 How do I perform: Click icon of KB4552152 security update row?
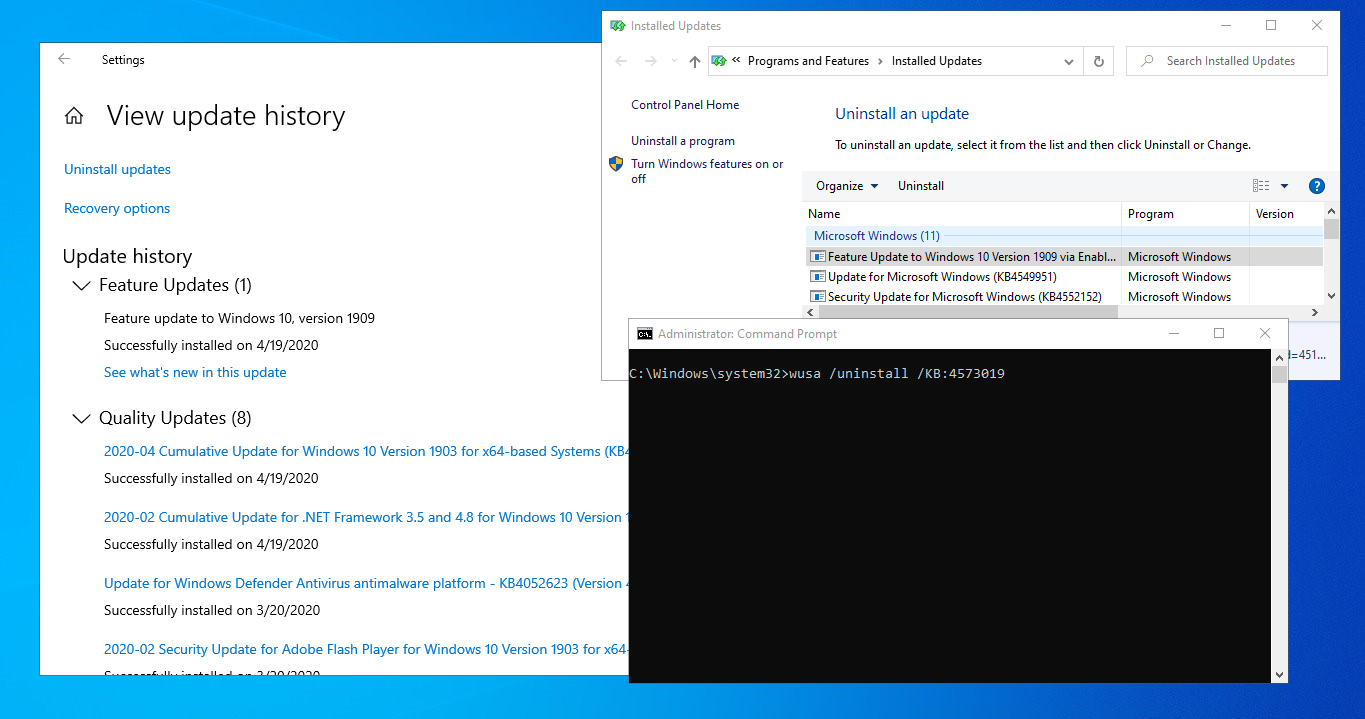pos(817,297)
